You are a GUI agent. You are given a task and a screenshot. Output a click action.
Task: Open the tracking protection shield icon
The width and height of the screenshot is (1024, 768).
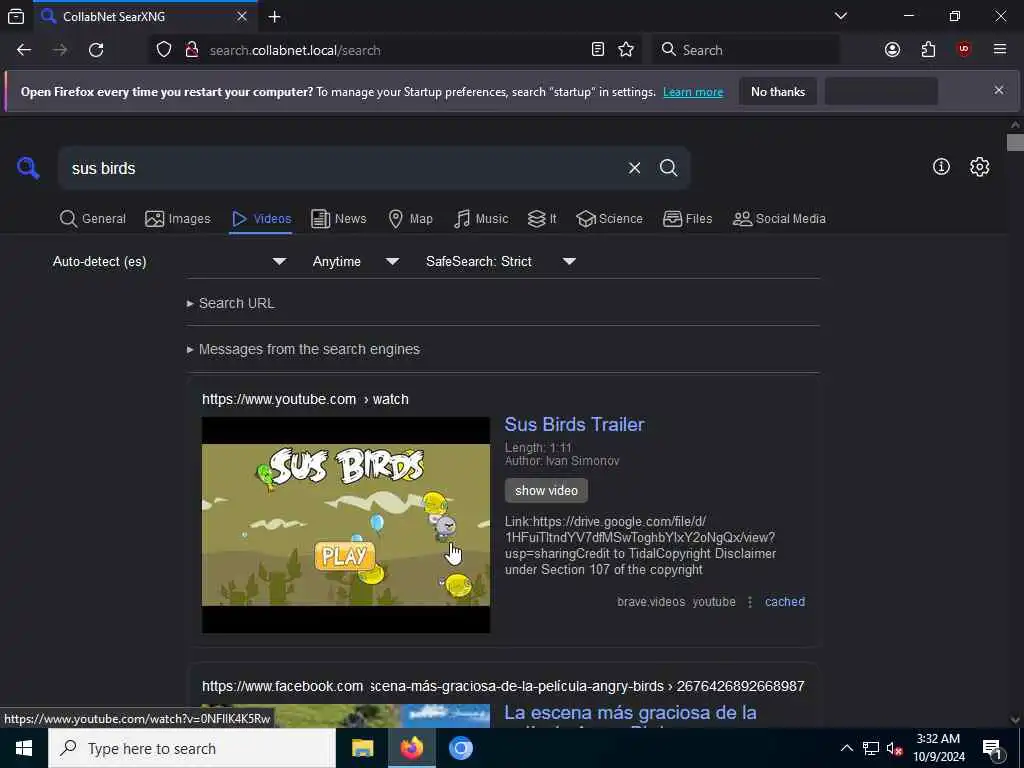pos(164,50)
